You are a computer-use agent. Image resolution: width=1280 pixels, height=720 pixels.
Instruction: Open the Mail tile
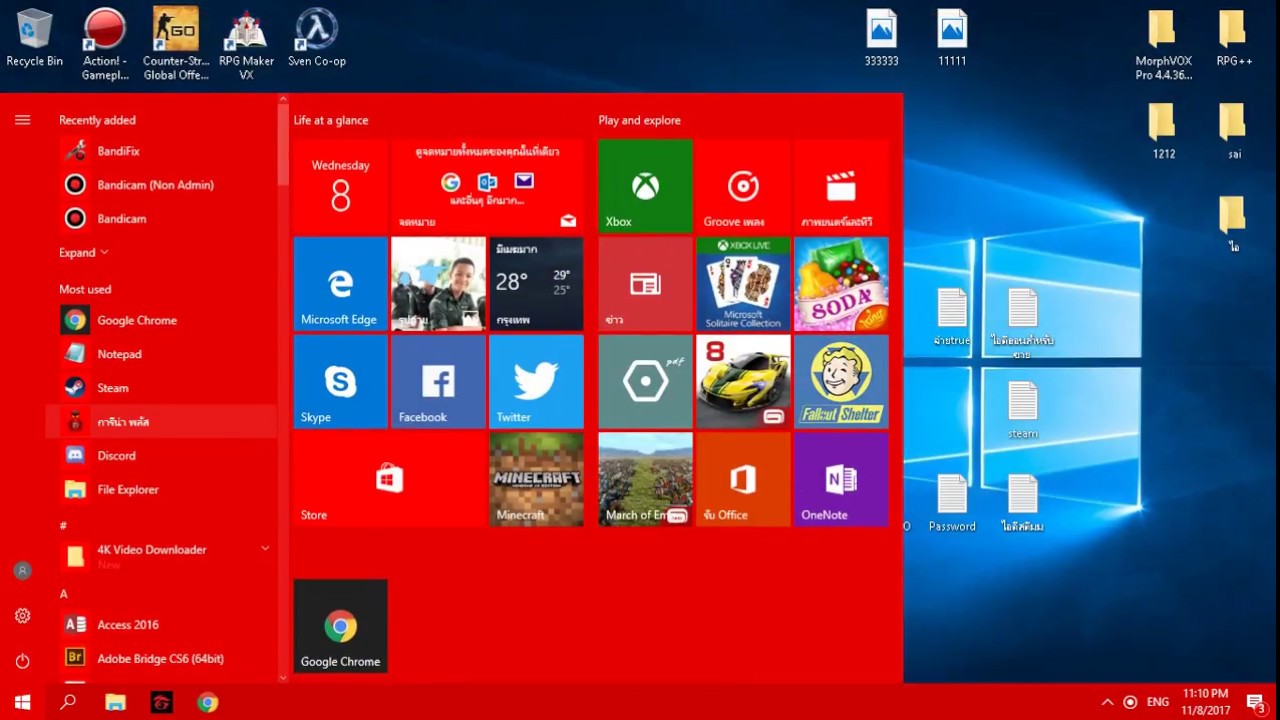coord(487,186)
